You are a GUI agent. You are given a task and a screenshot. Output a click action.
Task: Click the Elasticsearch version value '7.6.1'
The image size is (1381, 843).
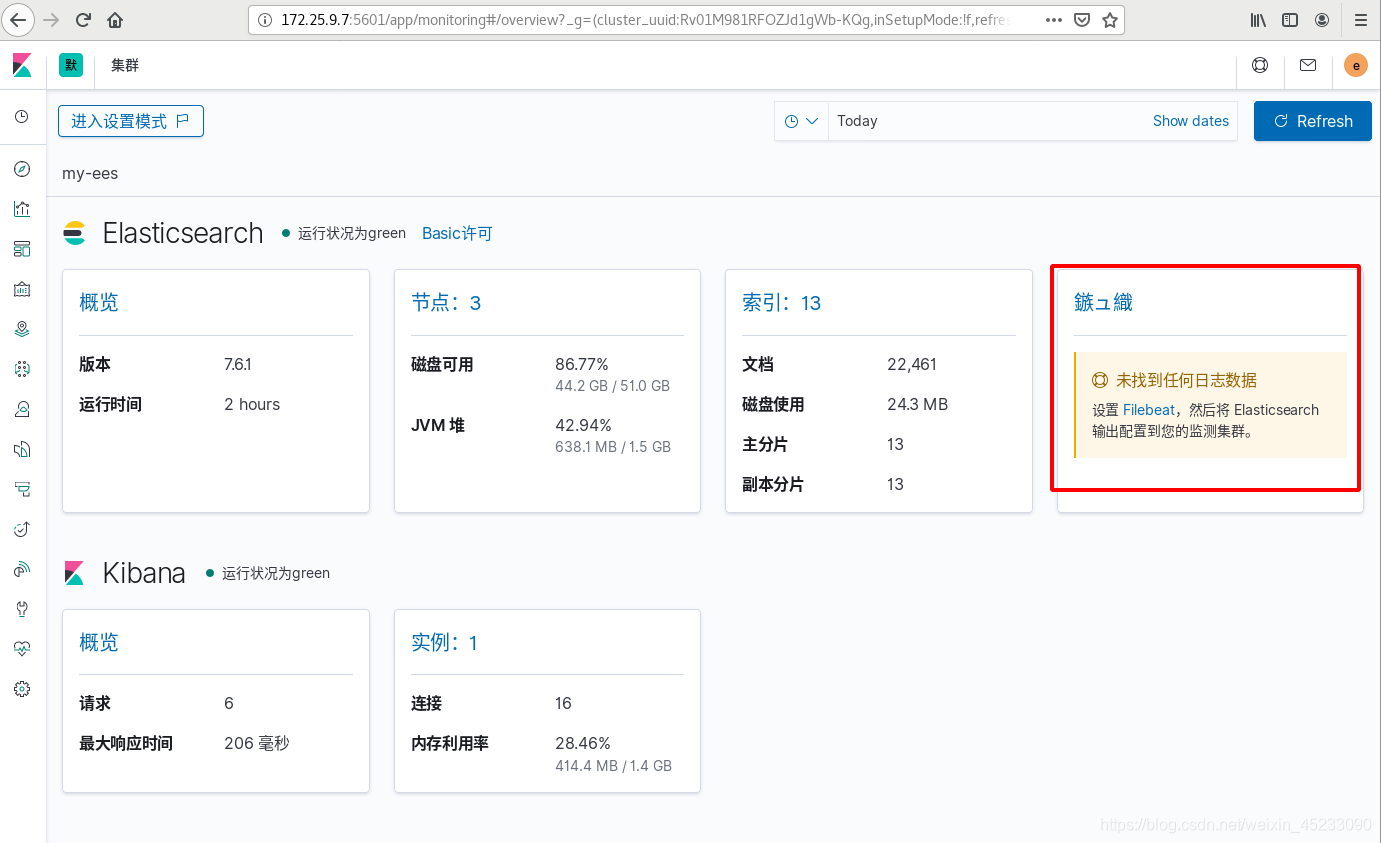[238, 365]
